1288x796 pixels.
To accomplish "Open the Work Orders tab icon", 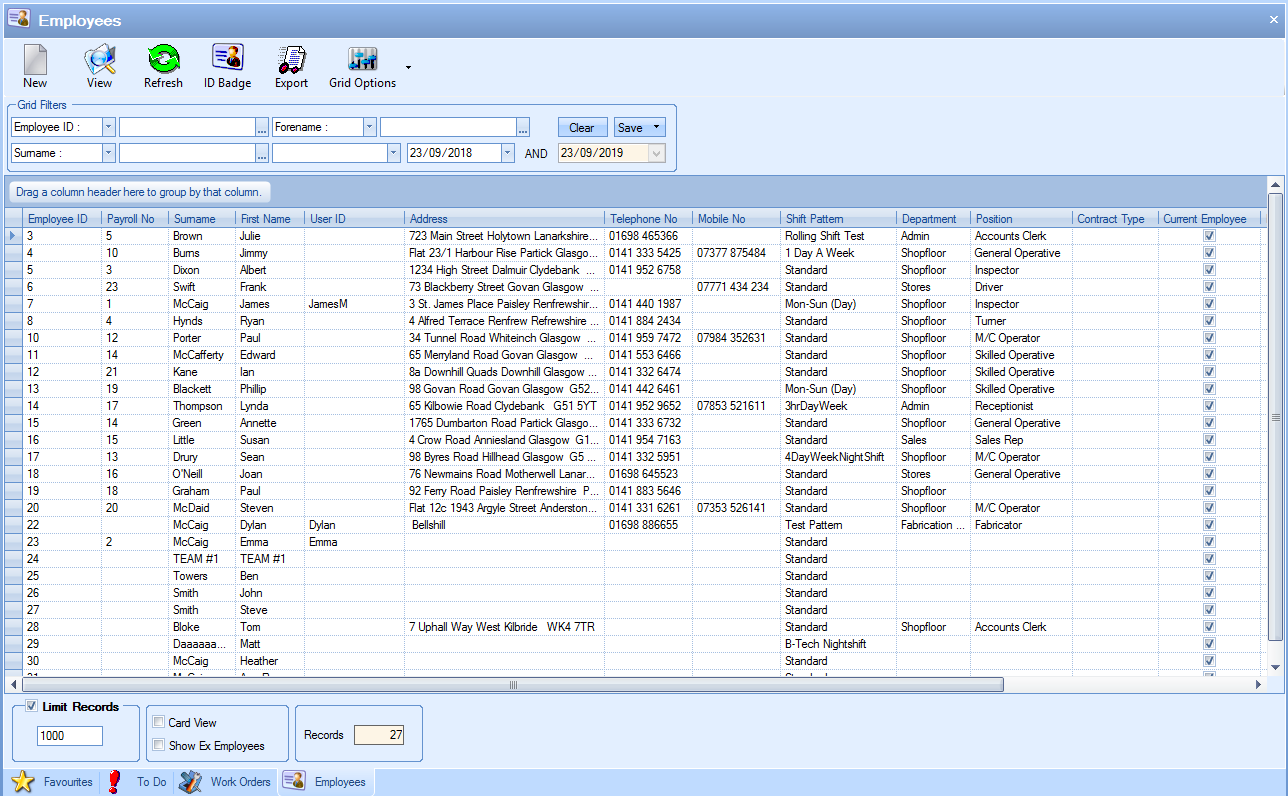I will click(190, 782).
